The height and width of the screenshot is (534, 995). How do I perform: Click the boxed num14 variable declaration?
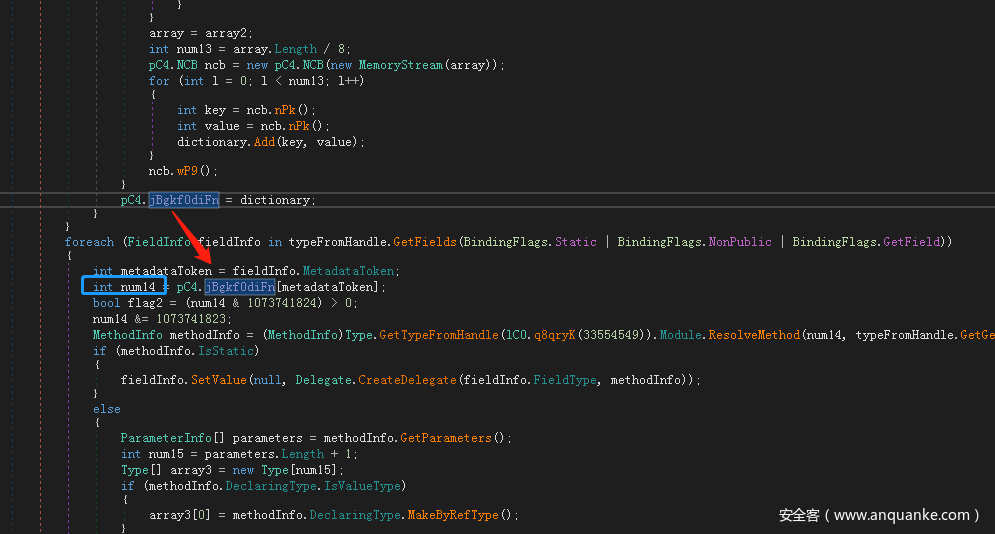[119, 287]
